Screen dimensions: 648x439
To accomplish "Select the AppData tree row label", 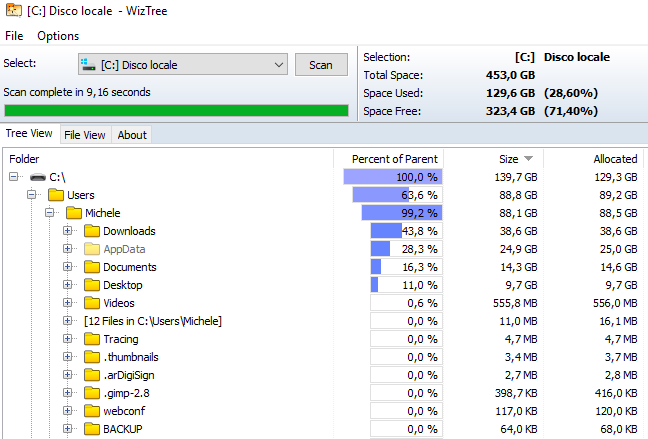I will coord(124,249).
